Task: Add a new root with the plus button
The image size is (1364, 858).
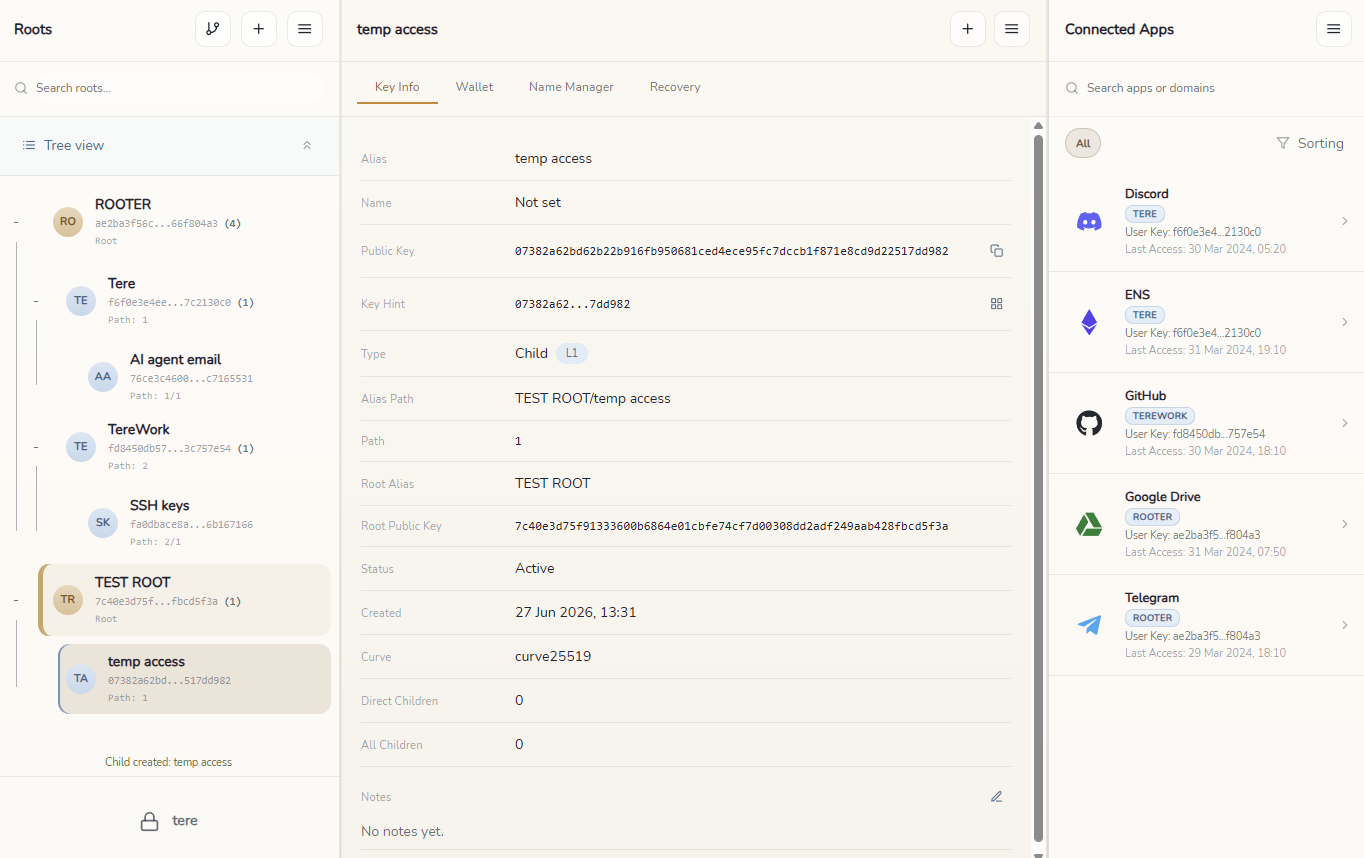Action: (259, 29)
